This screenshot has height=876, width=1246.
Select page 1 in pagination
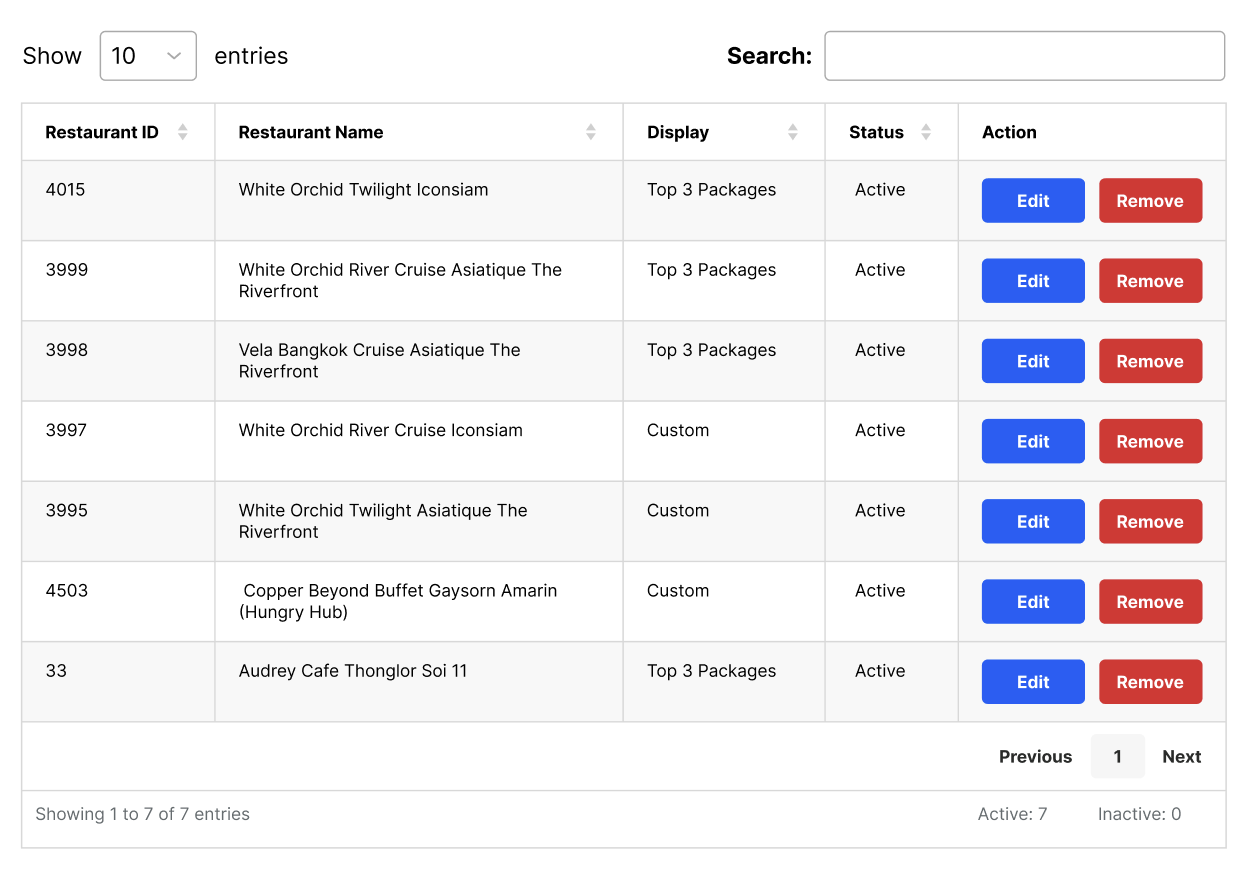tap(1117, 757)
